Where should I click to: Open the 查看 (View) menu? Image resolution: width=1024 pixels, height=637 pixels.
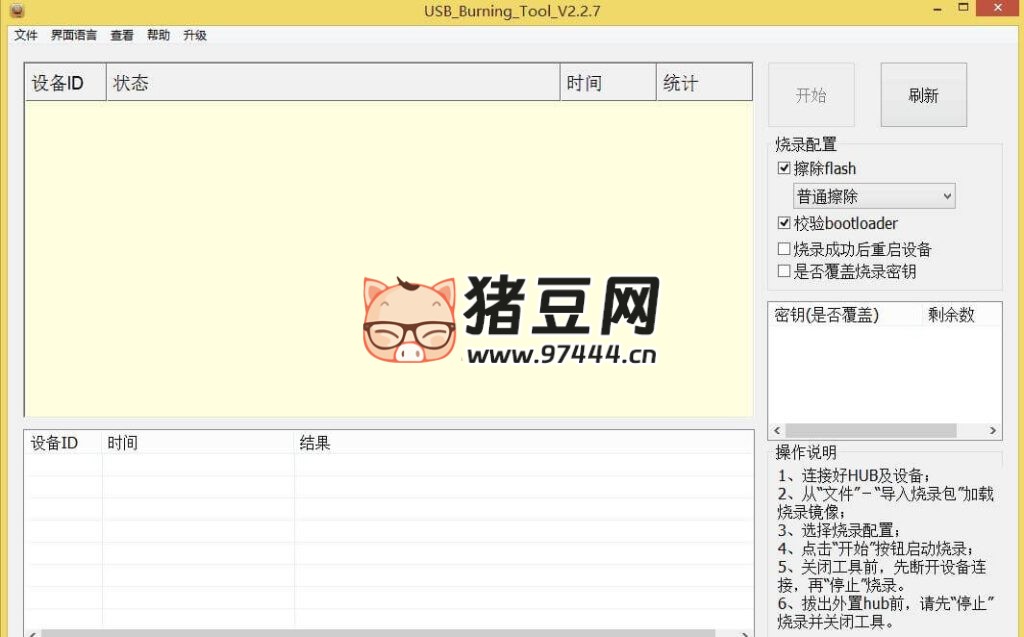pyautogui.click(x=121, y=35)
